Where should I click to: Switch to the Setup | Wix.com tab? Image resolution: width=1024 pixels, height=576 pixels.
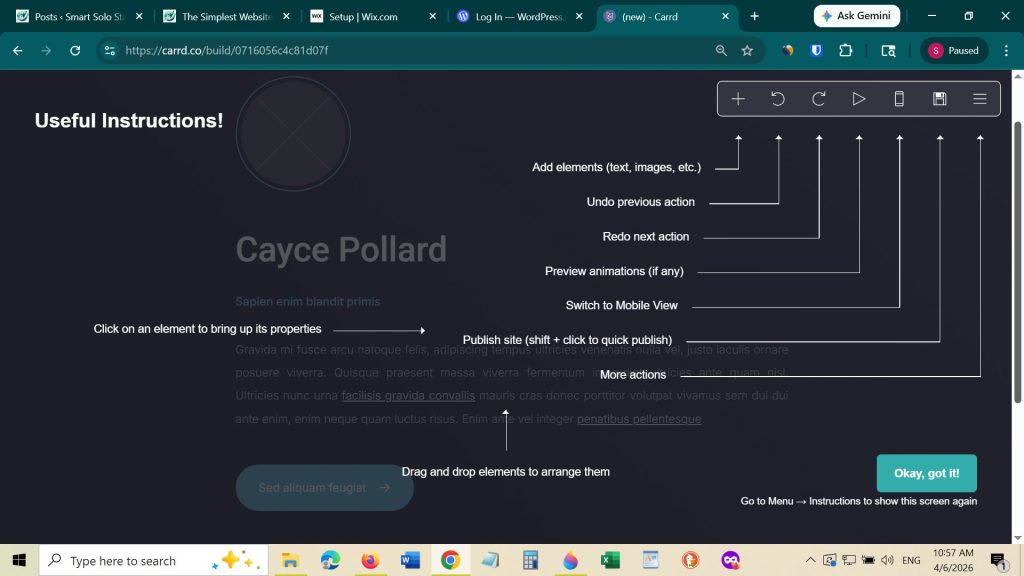coord(372,16)
